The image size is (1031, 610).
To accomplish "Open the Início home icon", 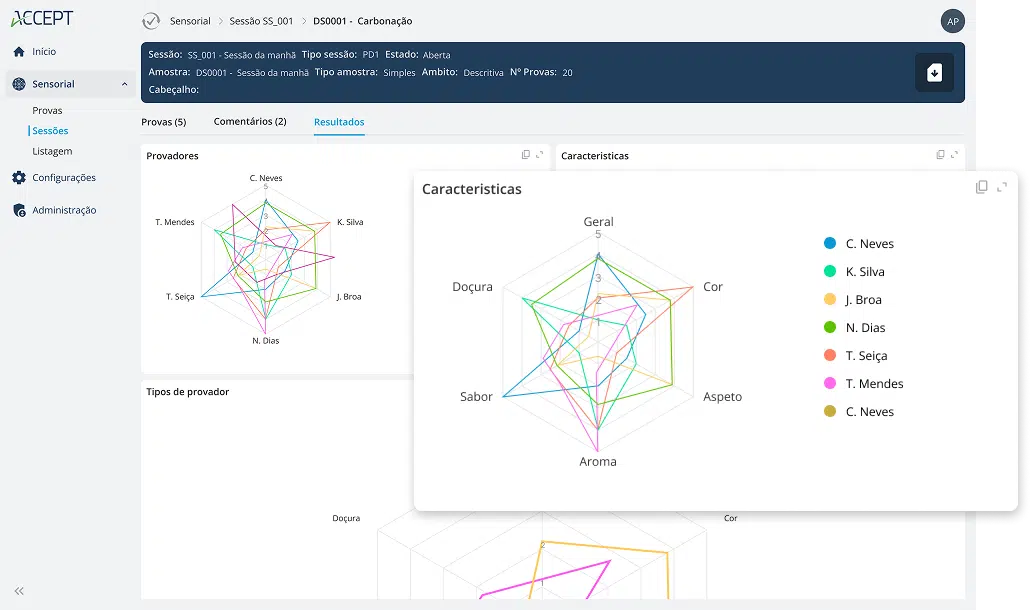I will (19, 51).
